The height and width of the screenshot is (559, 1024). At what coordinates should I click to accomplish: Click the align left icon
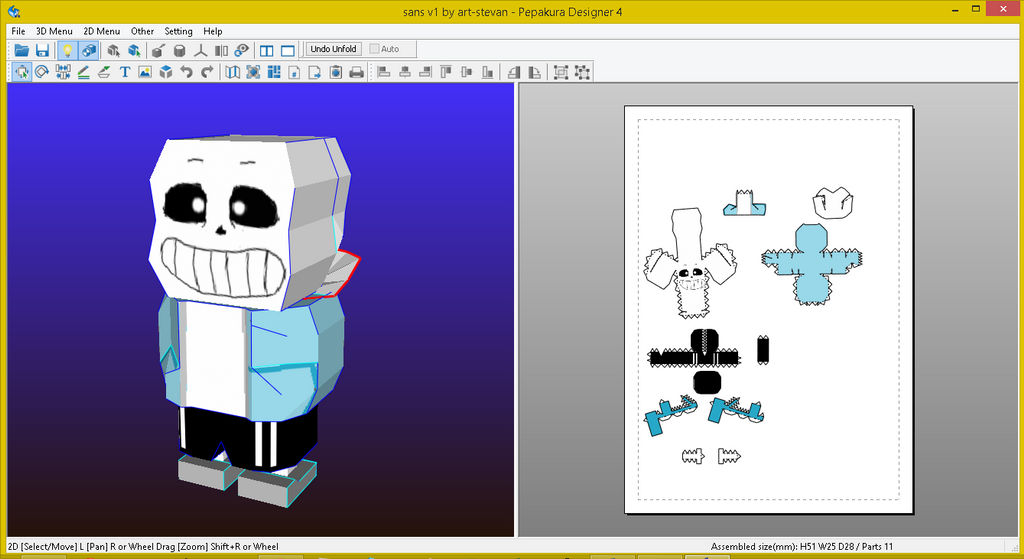coord(384,72)
